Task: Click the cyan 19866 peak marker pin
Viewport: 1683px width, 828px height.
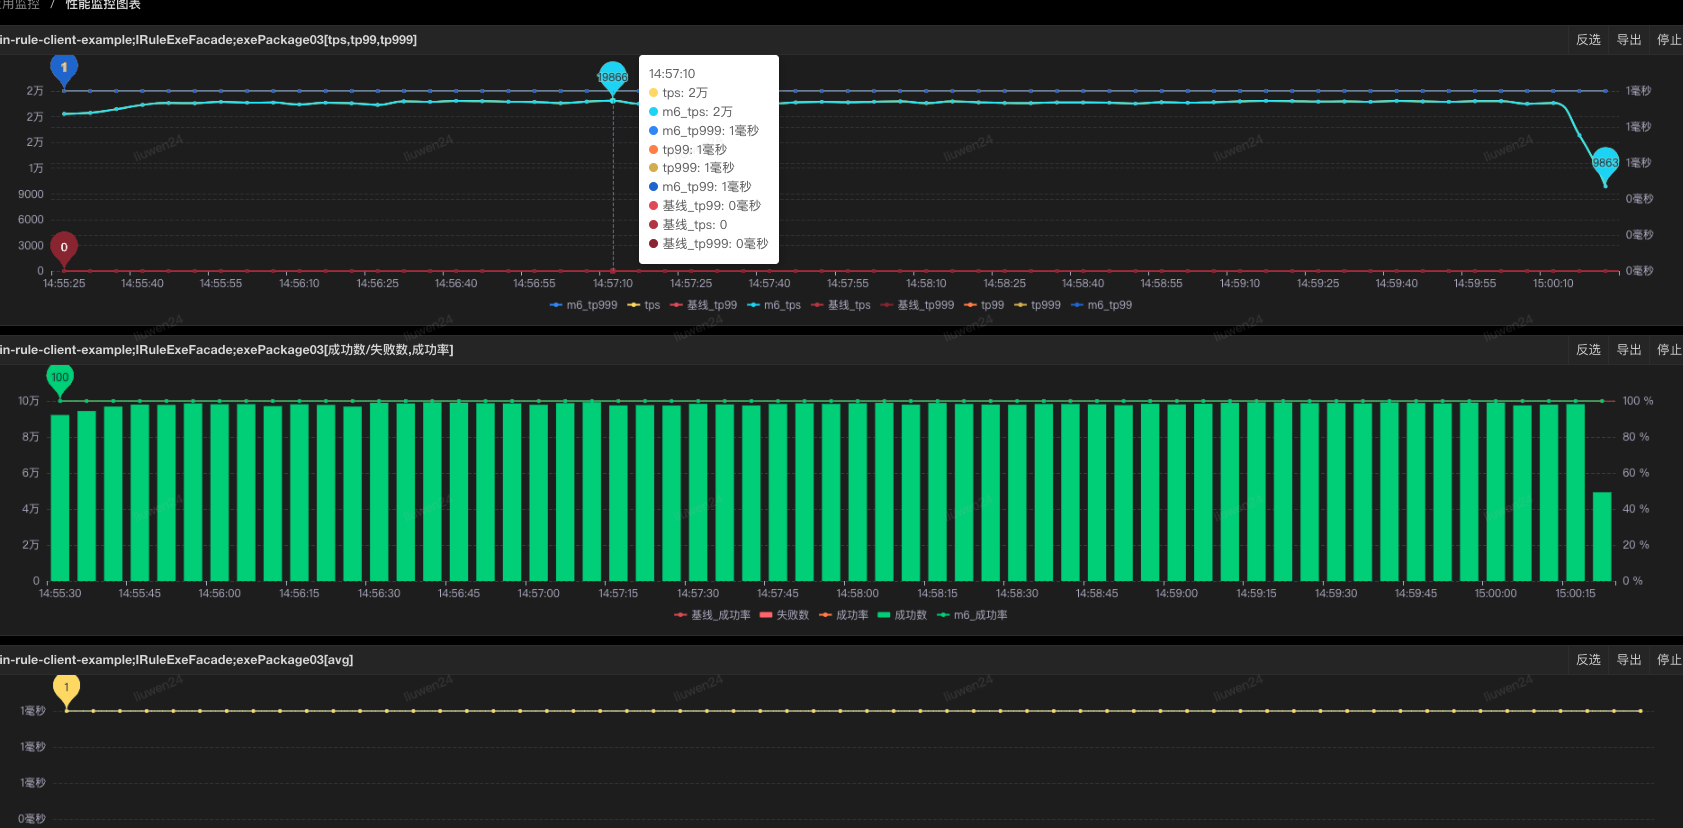Action: [612, 78]
